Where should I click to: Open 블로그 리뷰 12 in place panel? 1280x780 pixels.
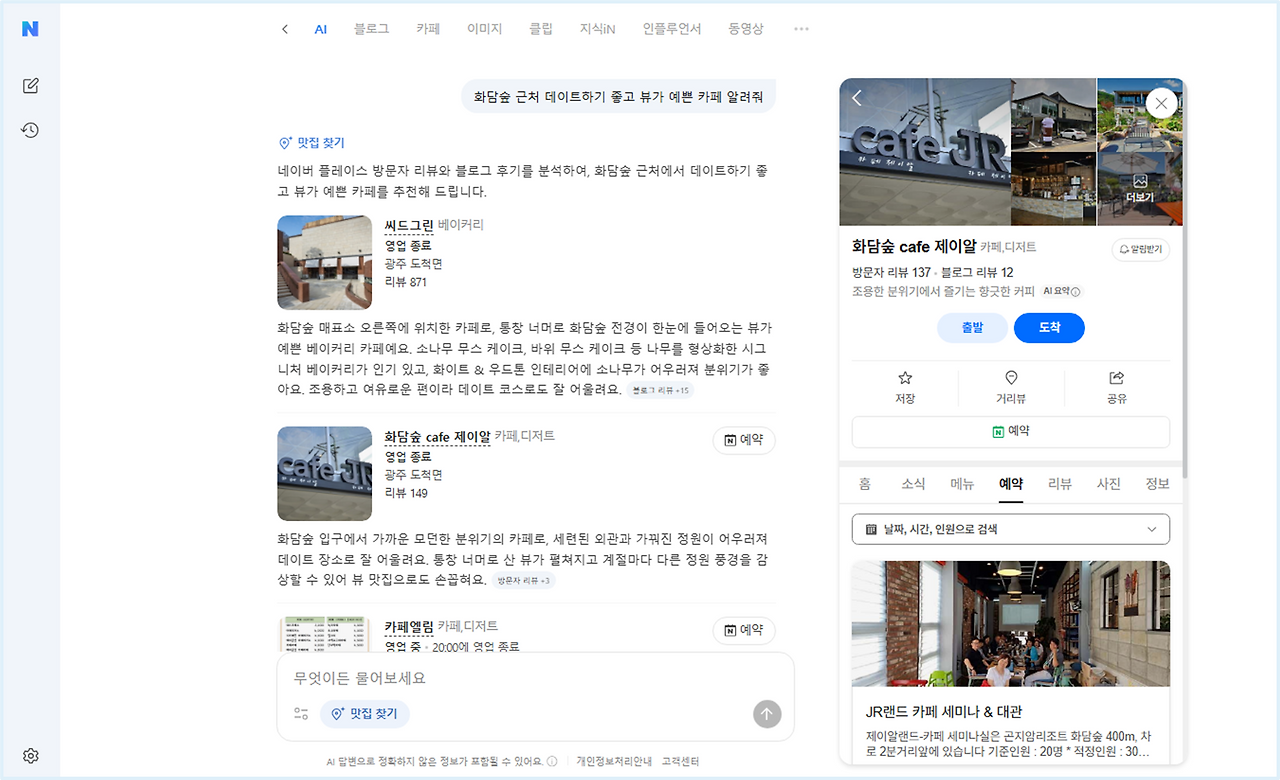(x=976, y=272)
